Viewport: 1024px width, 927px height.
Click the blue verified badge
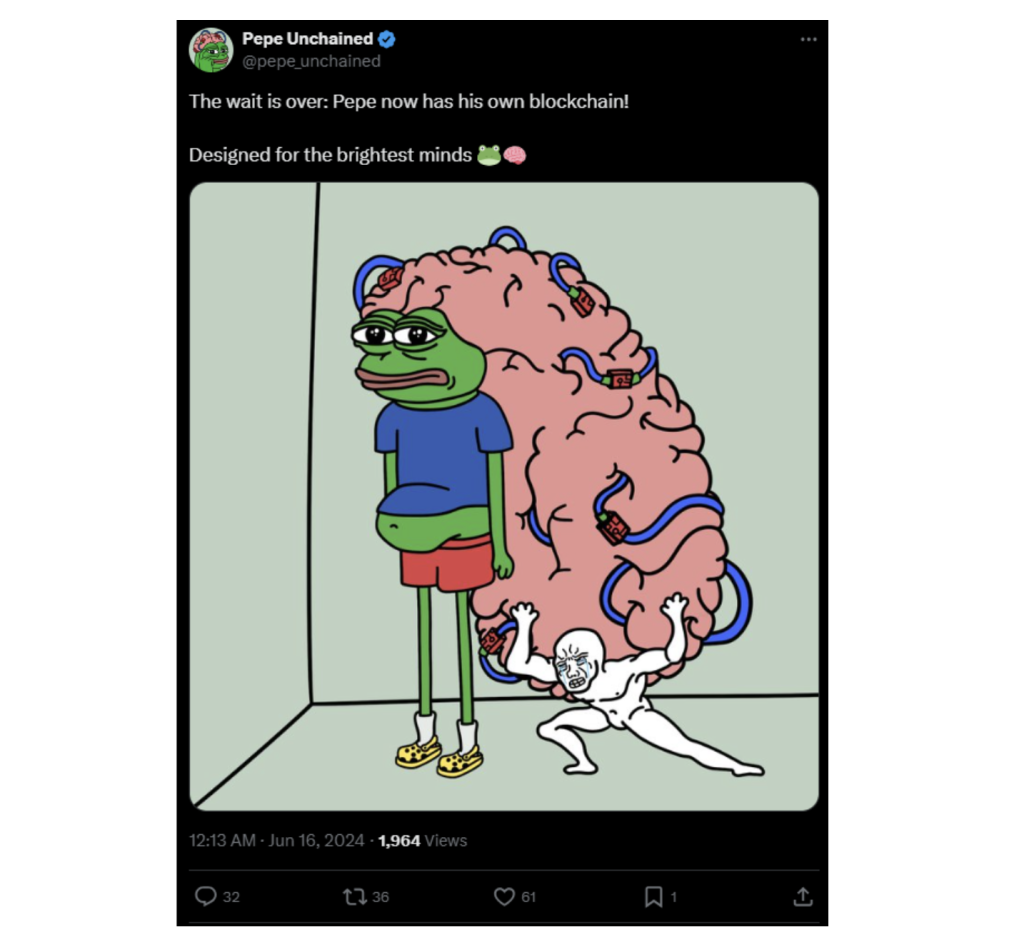pyautogui.click(x=387, y=39)
